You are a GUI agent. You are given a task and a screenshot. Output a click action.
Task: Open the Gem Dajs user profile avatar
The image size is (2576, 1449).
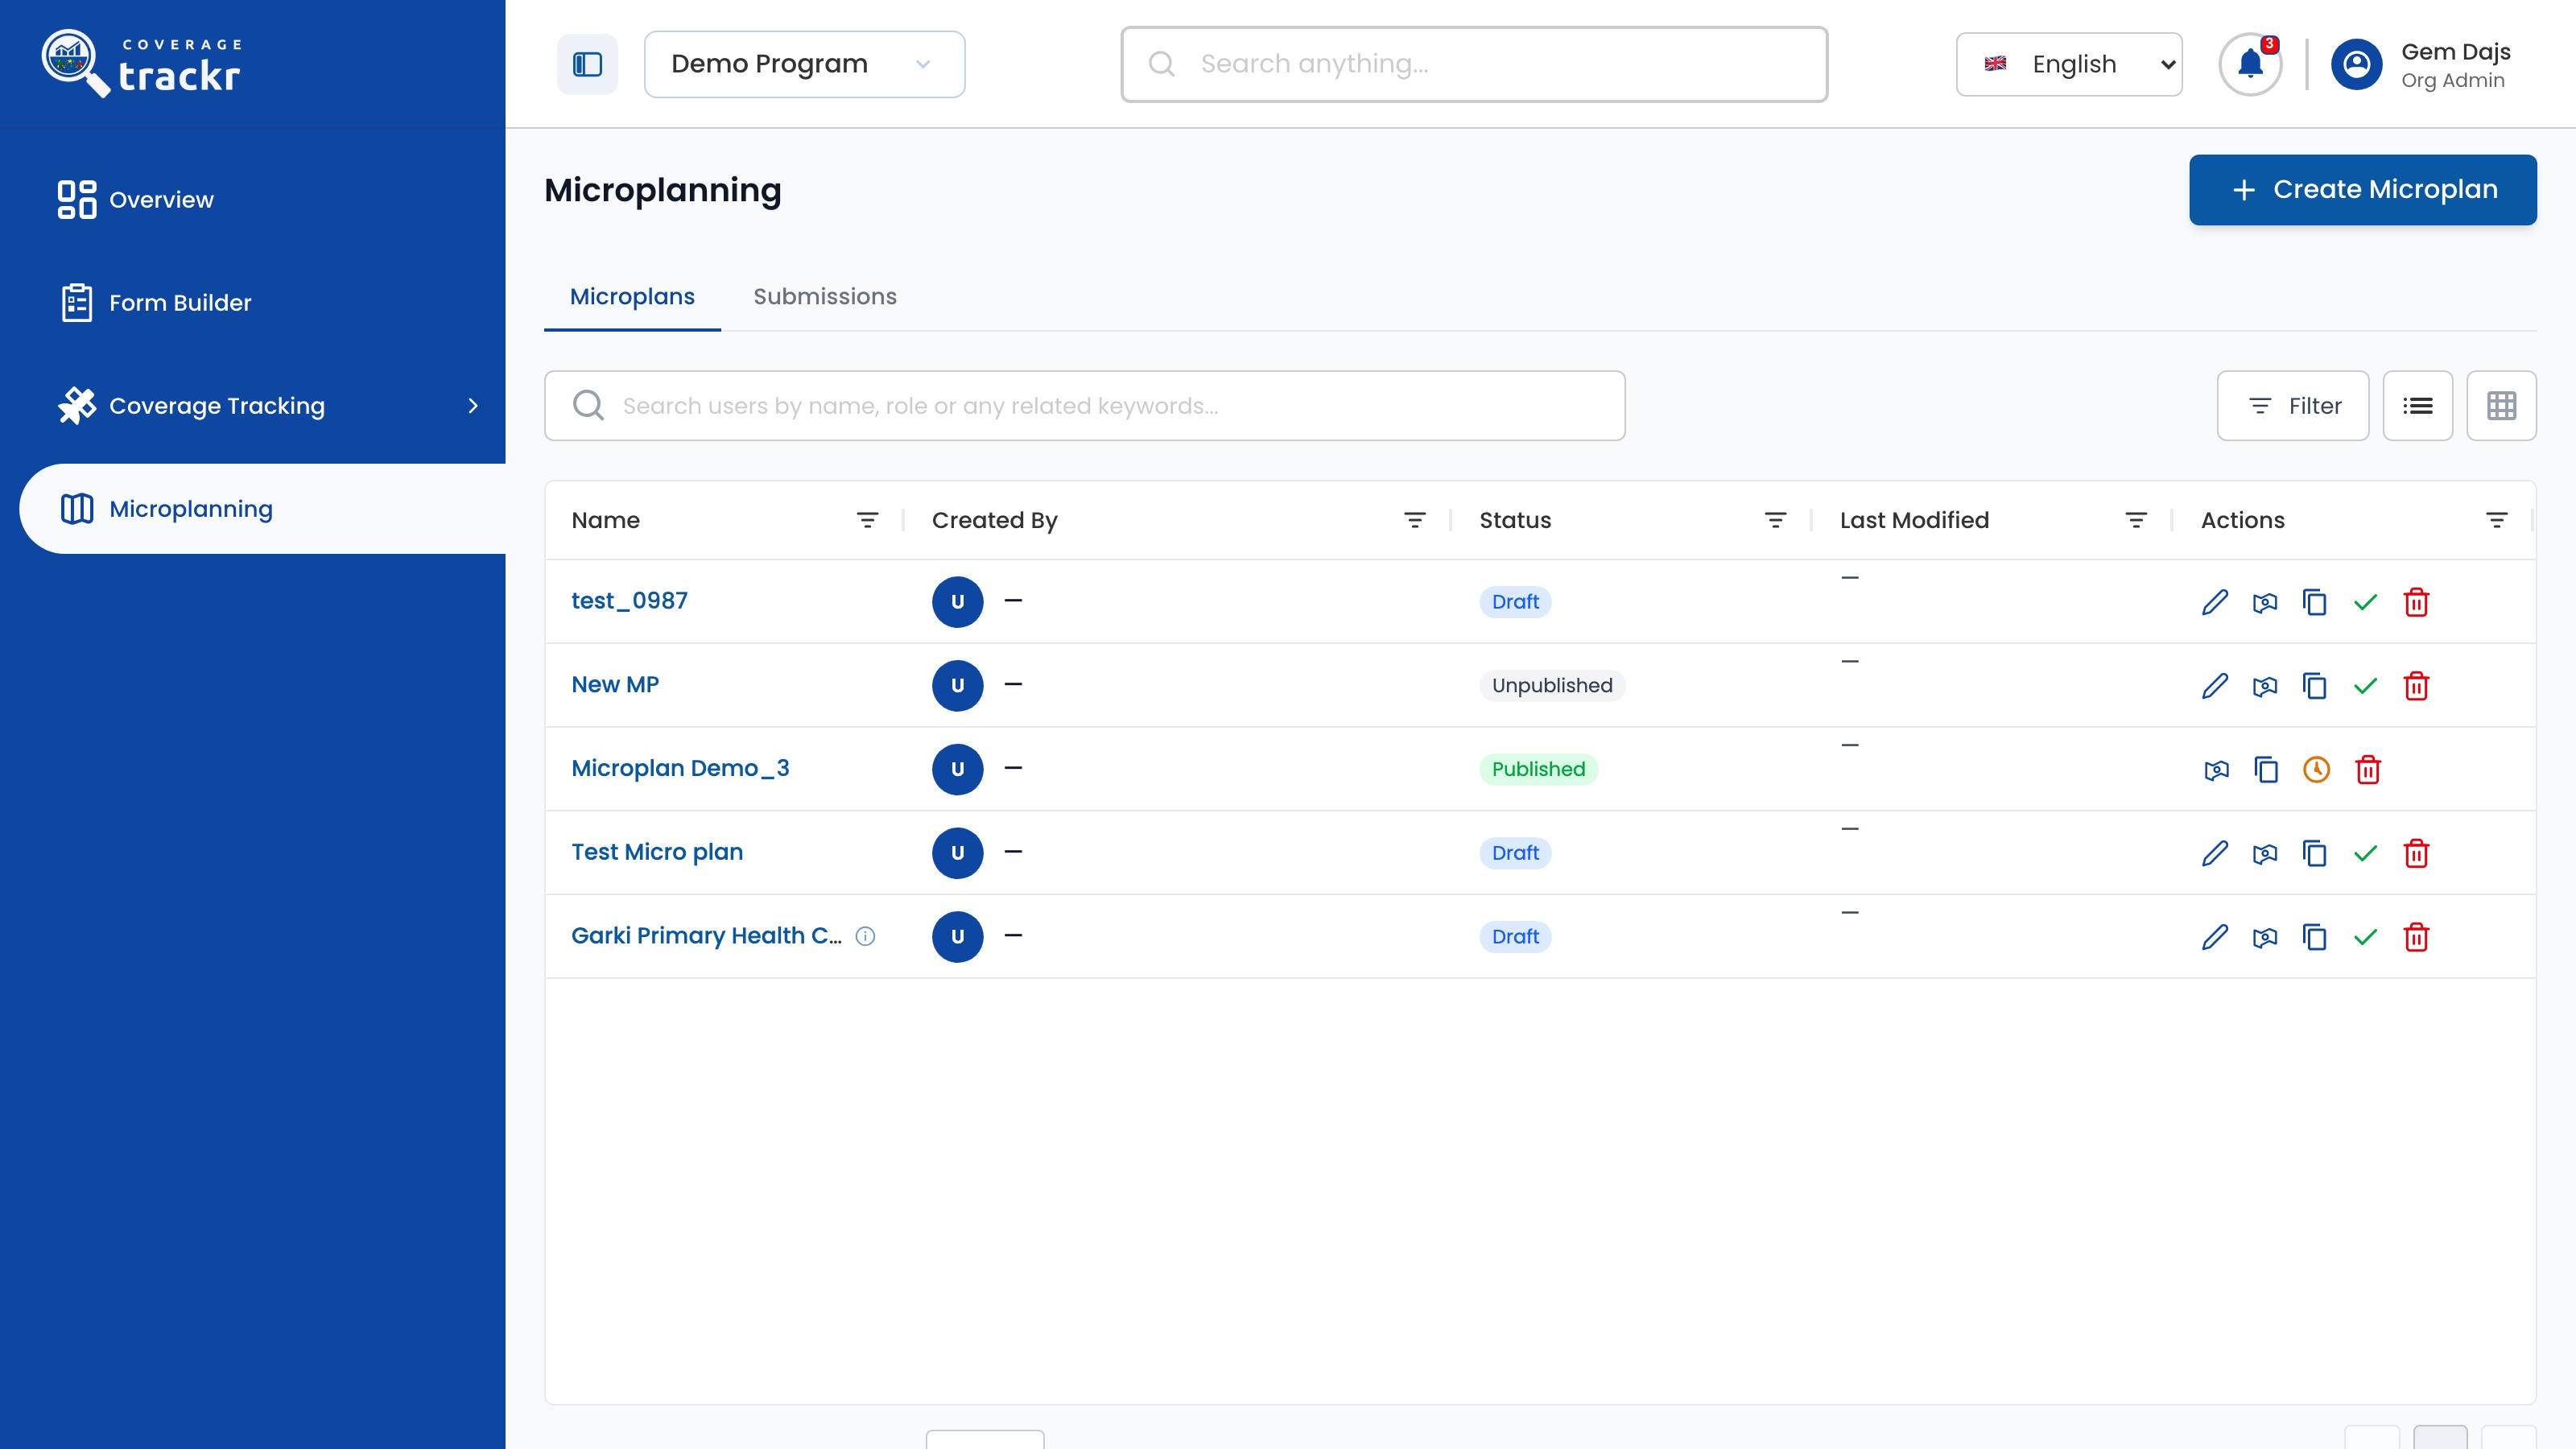[x=2356, y=64]
